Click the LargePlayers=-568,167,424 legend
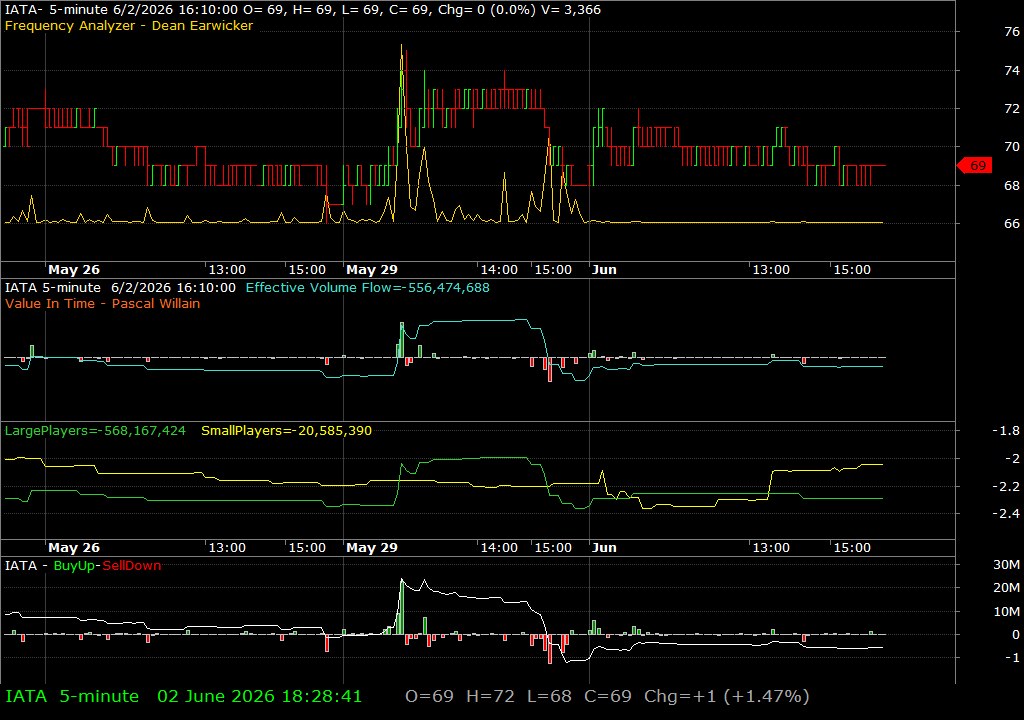 [x=95, y=431]
